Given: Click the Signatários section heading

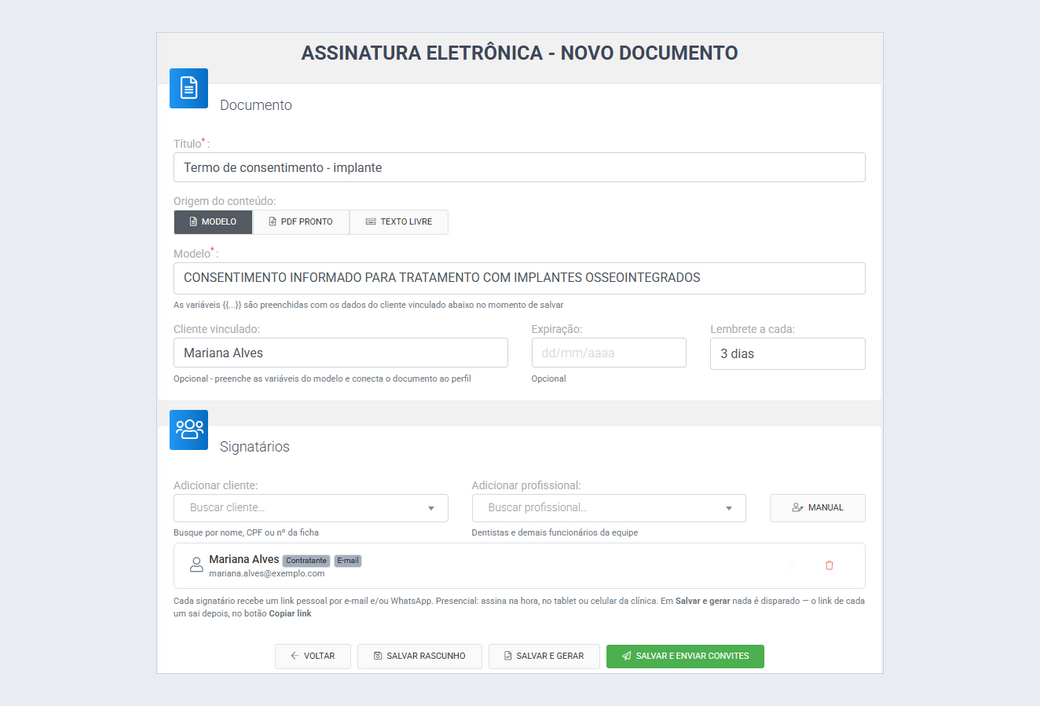Looking at the screenshot, I should coord(255,447).
